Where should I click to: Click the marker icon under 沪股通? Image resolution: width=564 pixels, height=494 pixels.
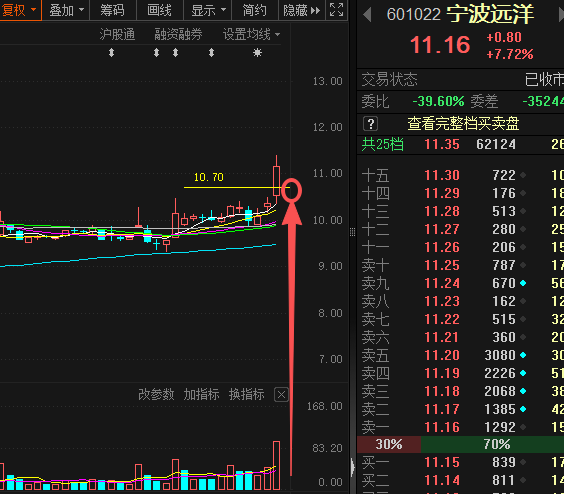112,53
